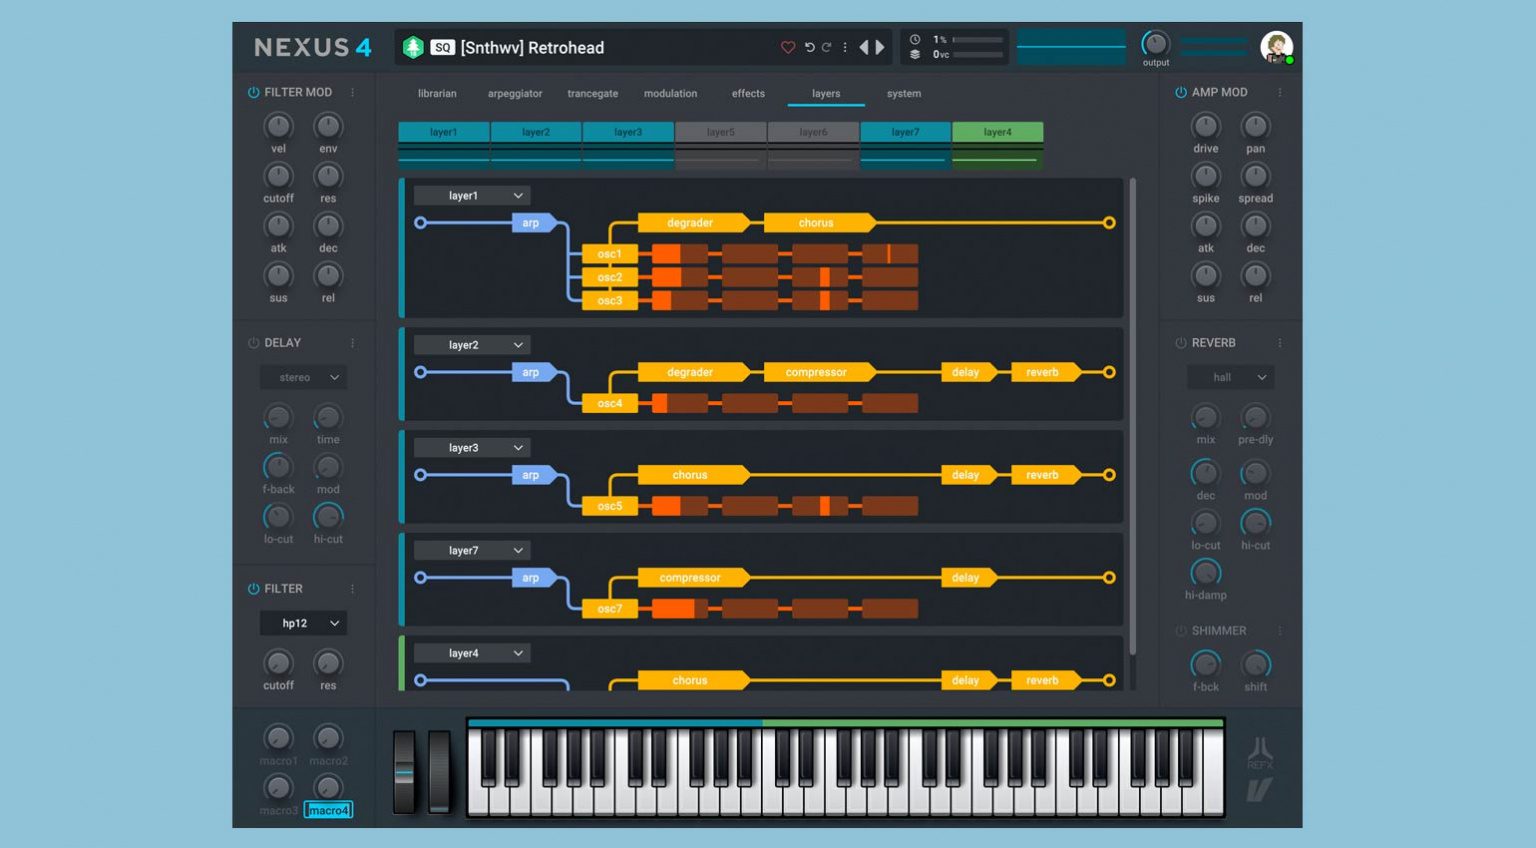Expand the reverb type hall dropdown
1536x848 pixels.
pyautogui.click(x=1231, y=377)
